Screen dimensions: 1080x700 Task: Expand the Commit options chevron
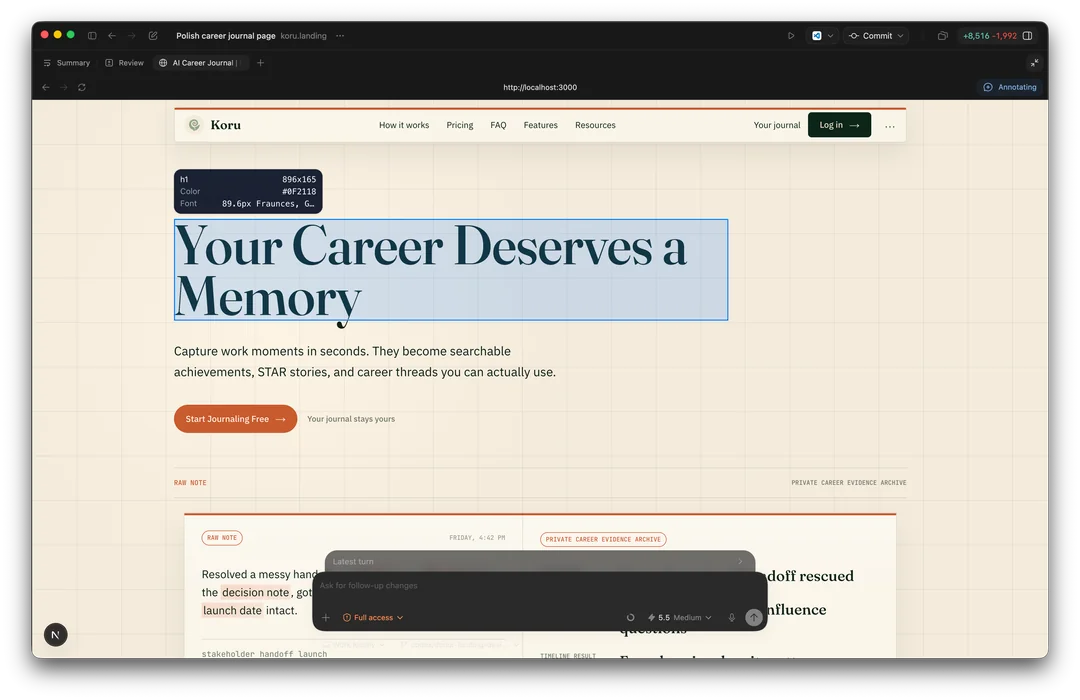click(x=900, y=36)
